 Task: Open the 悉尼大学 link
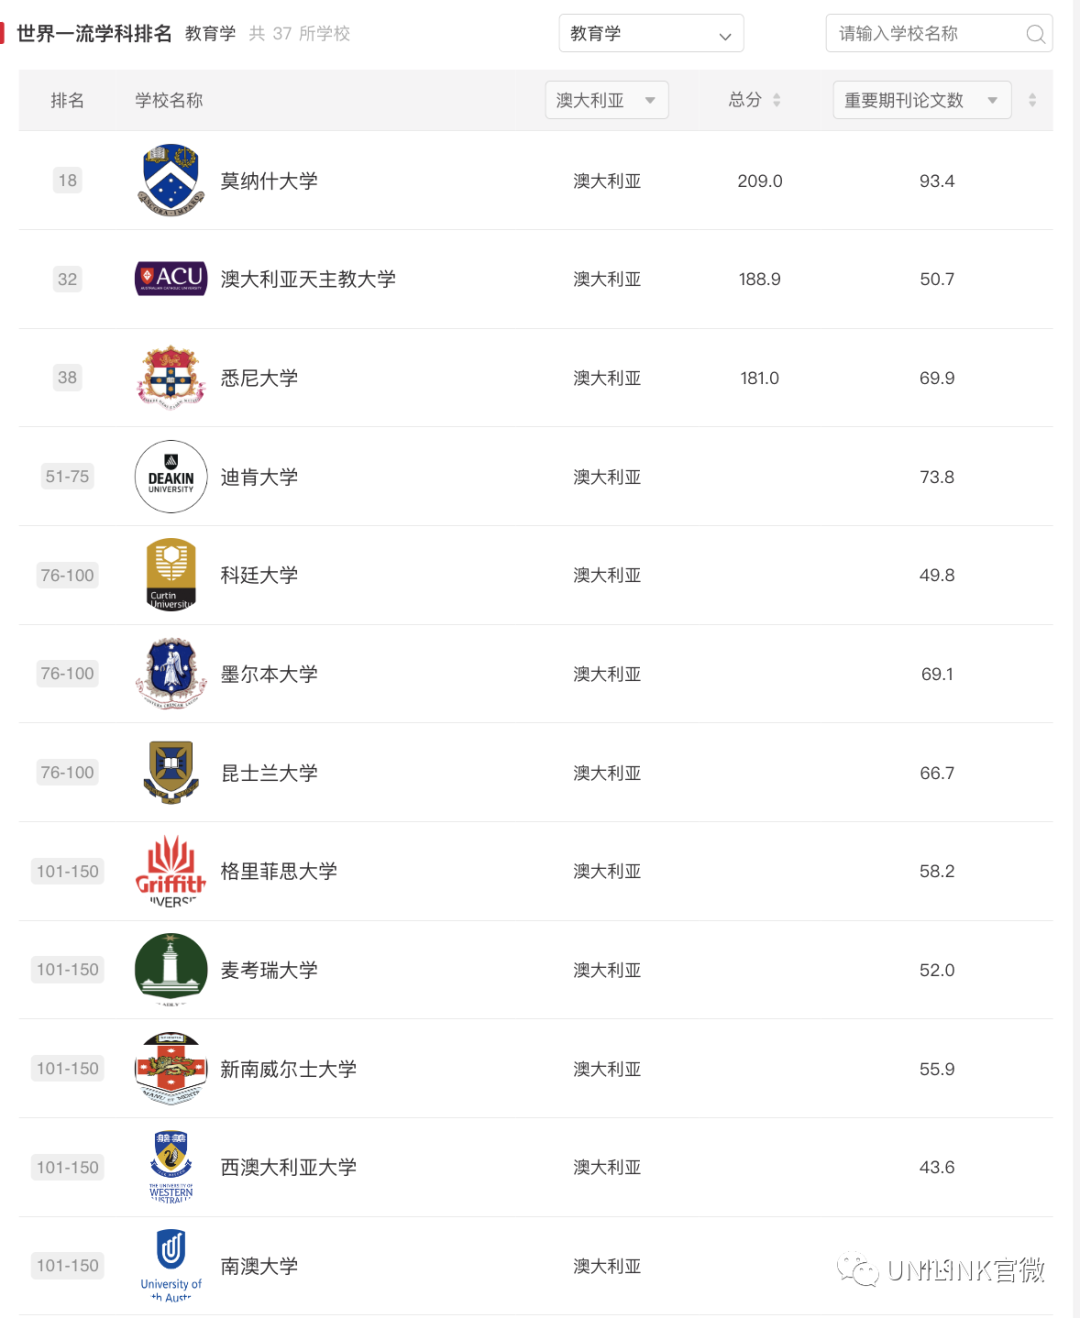pos(259,378)
